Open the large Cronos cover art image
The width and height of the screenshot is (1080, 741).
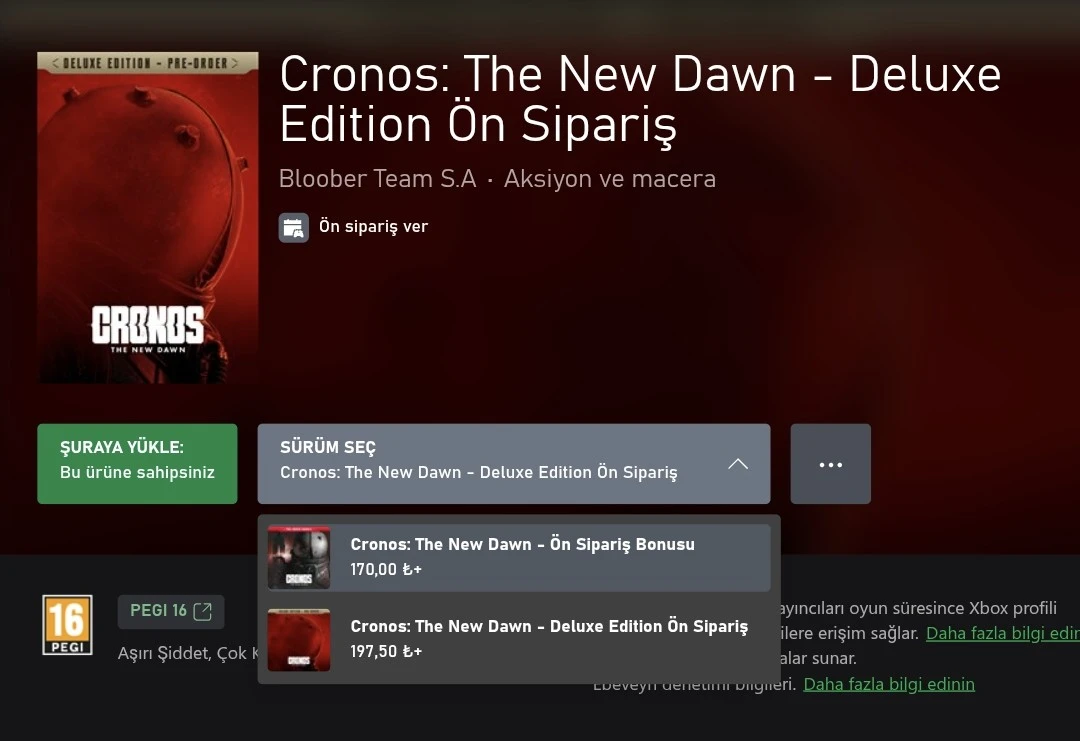[148, 218]
